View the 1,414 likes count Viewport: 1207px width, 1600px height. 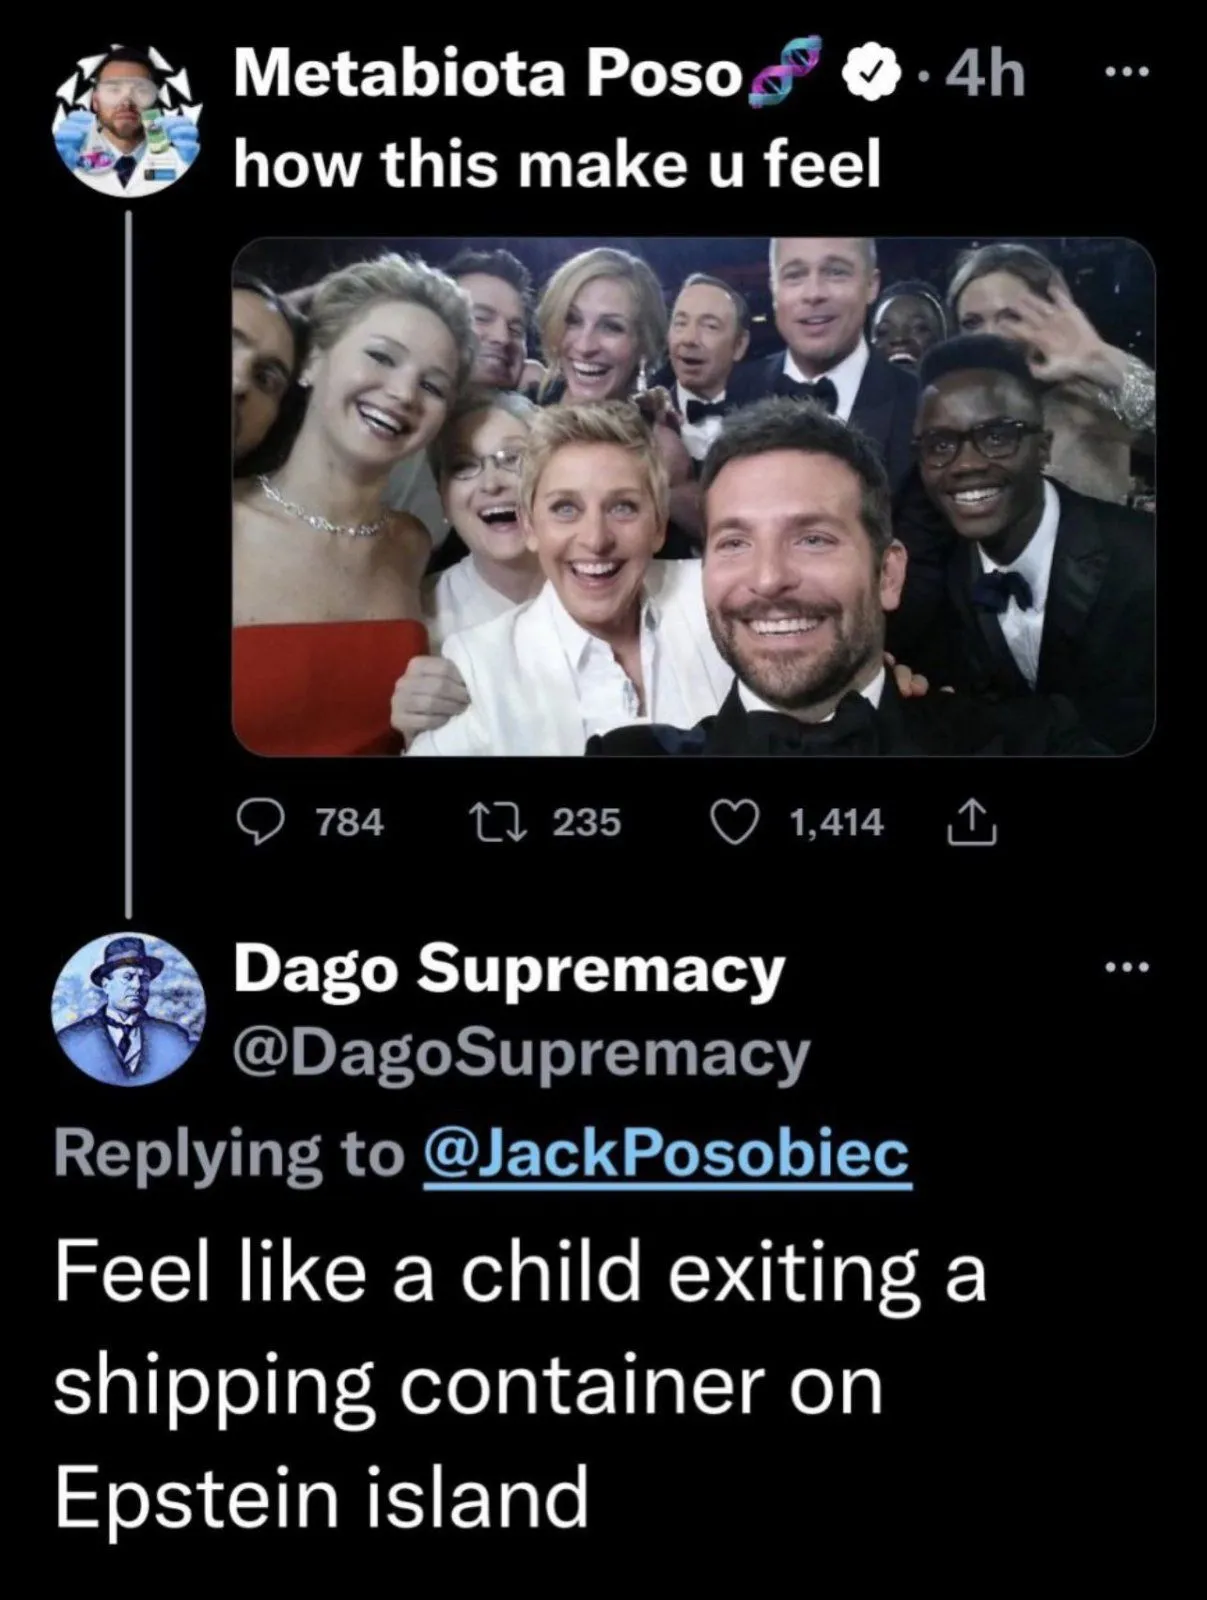[835, 823]
